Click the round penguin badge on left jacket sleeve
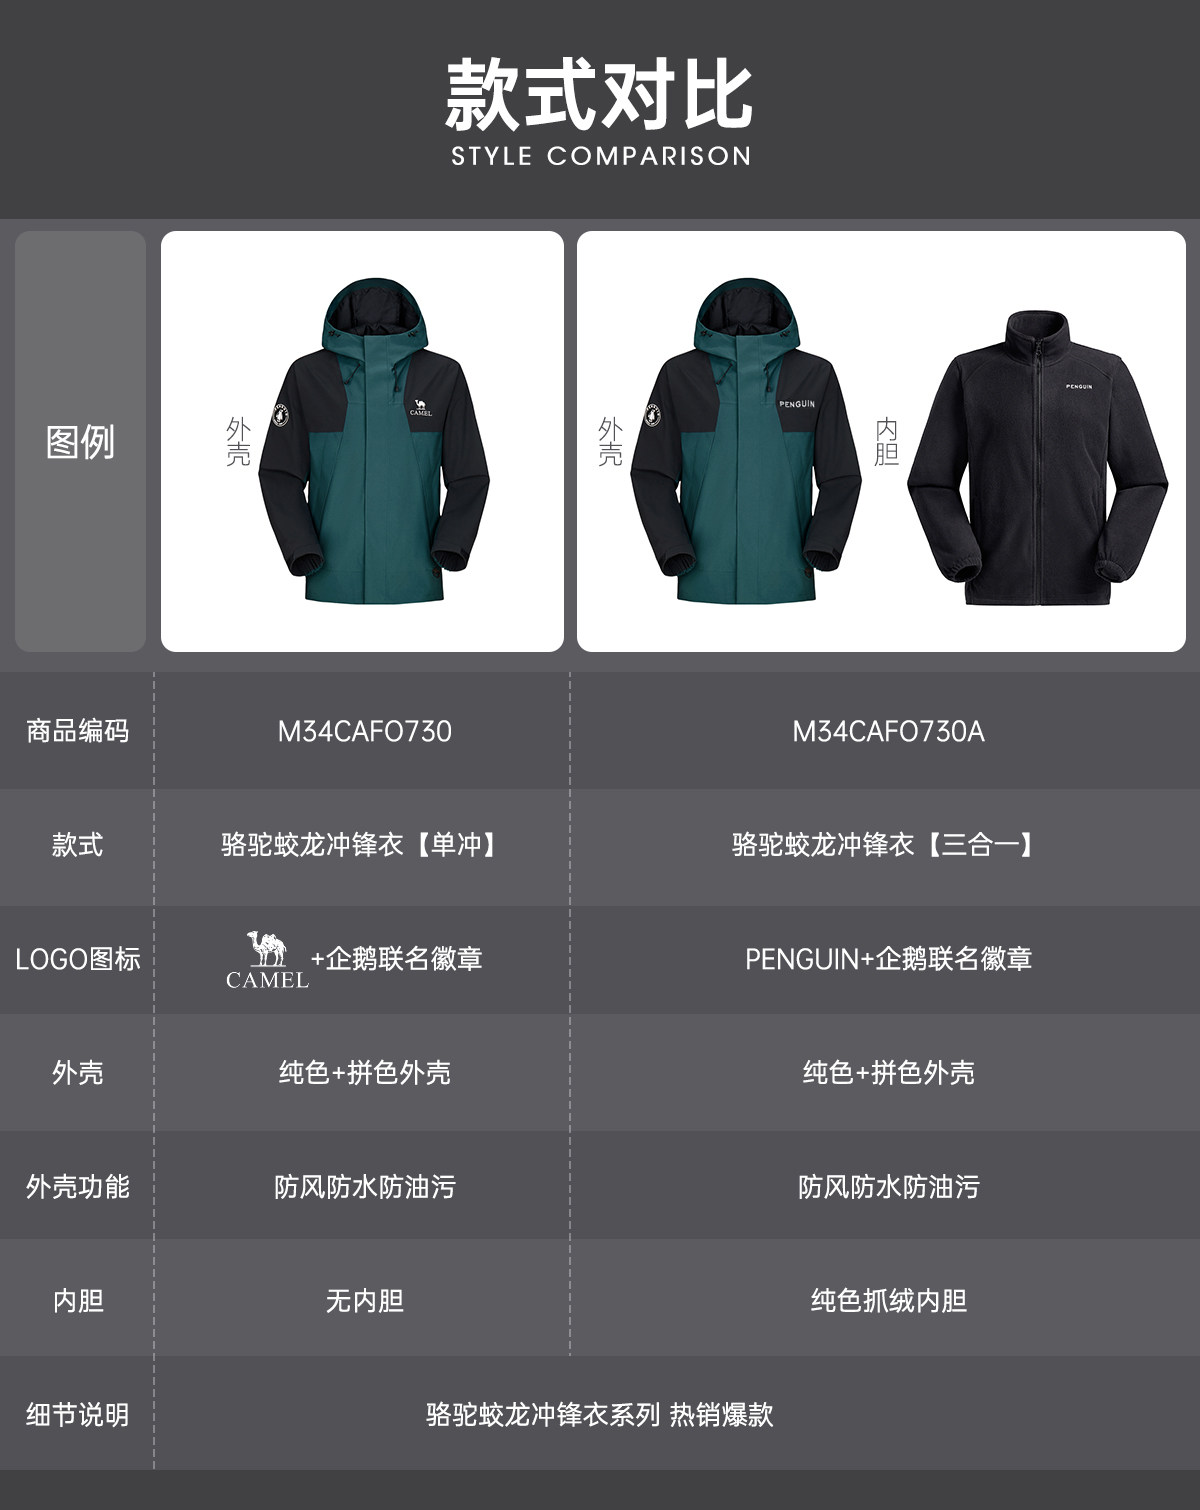Image resolution: width=1200 pixels, height=1510 pixels. (281, 414)
